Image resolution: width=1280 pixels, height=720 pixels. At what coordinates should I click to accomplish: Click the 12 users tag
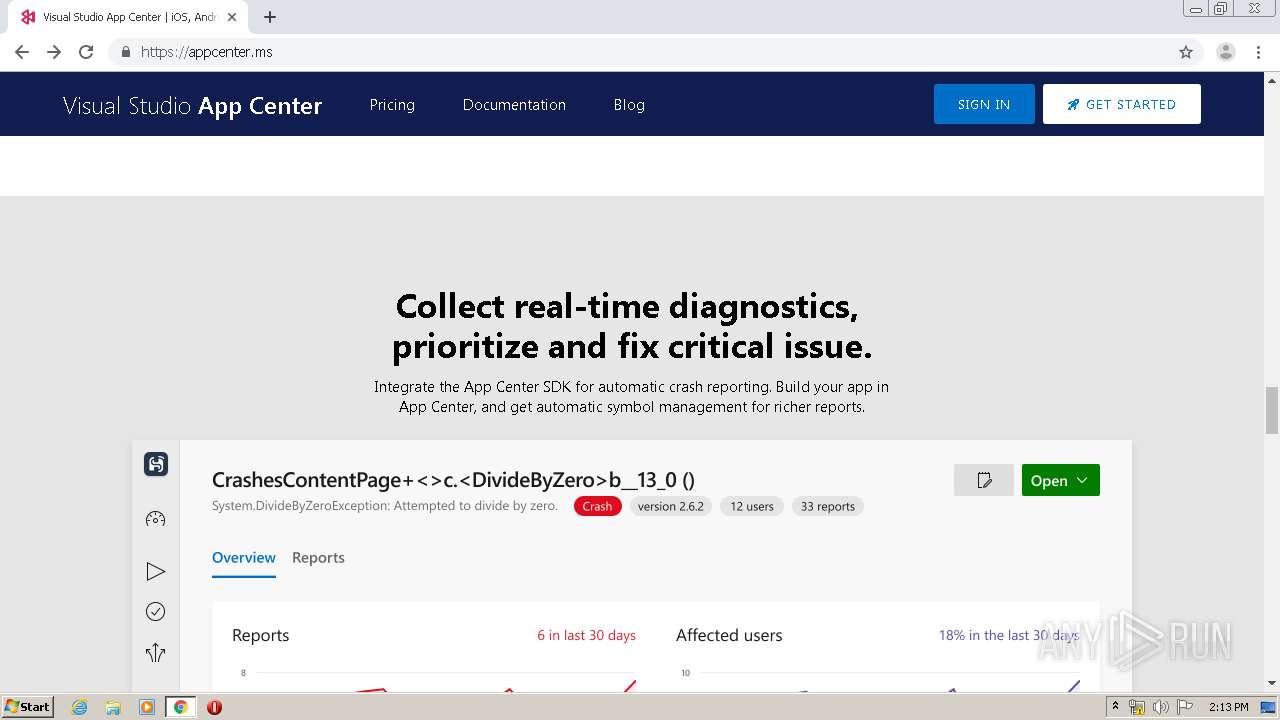752,506
